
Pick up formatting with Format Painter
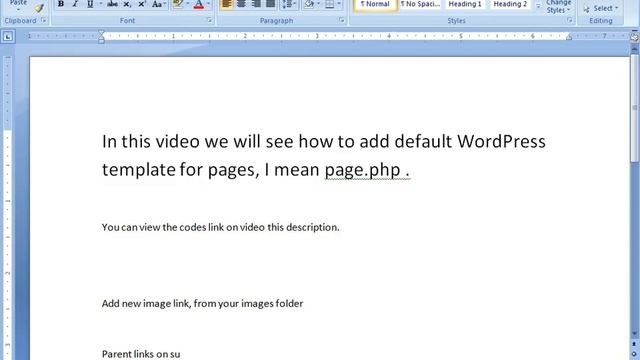pyautogui.click(x=39, y=8)
